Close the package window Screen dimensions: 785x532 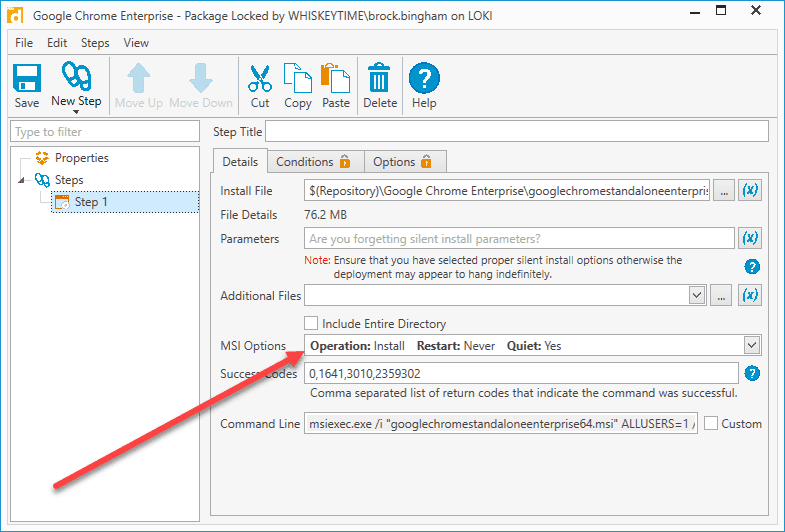[756, 11]
